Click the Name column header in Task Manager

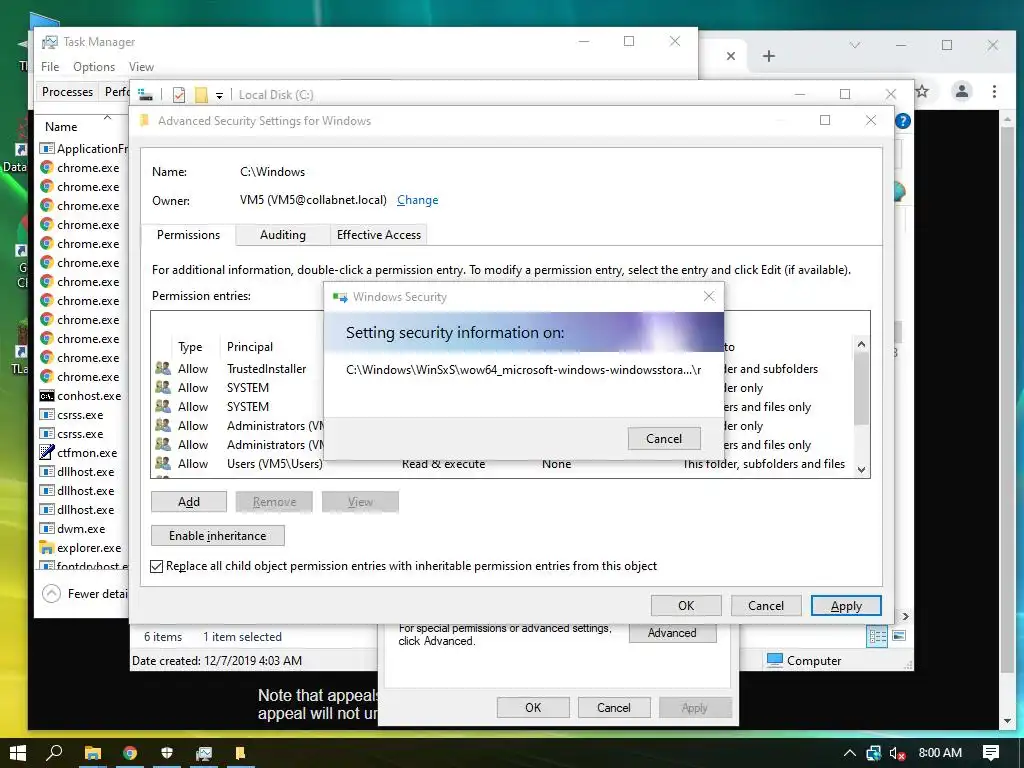[x=61, y=127]
